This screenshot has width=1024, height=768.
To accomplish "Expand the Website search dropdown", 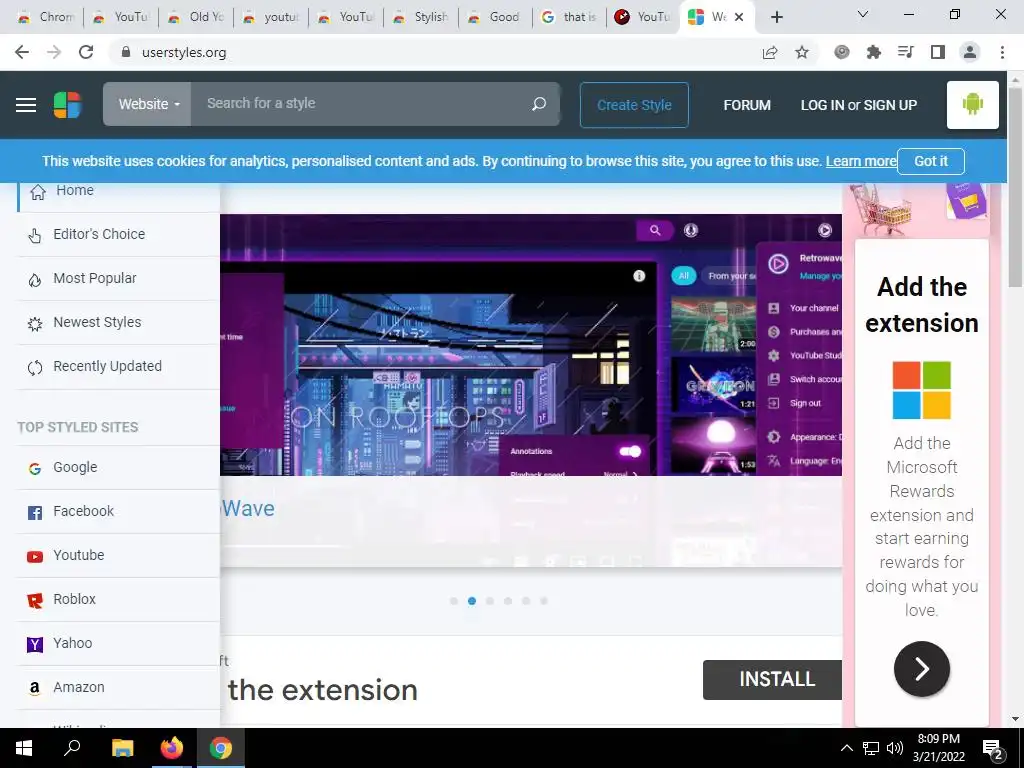I will 148,104.
